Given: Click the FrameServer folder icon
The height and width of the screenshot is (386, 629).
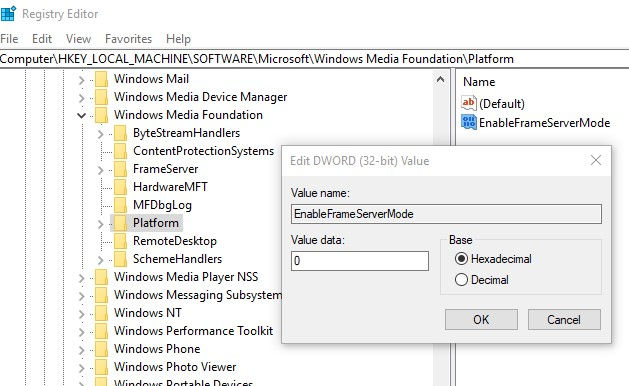Looking at the screenshot, I should pos(120,169).
